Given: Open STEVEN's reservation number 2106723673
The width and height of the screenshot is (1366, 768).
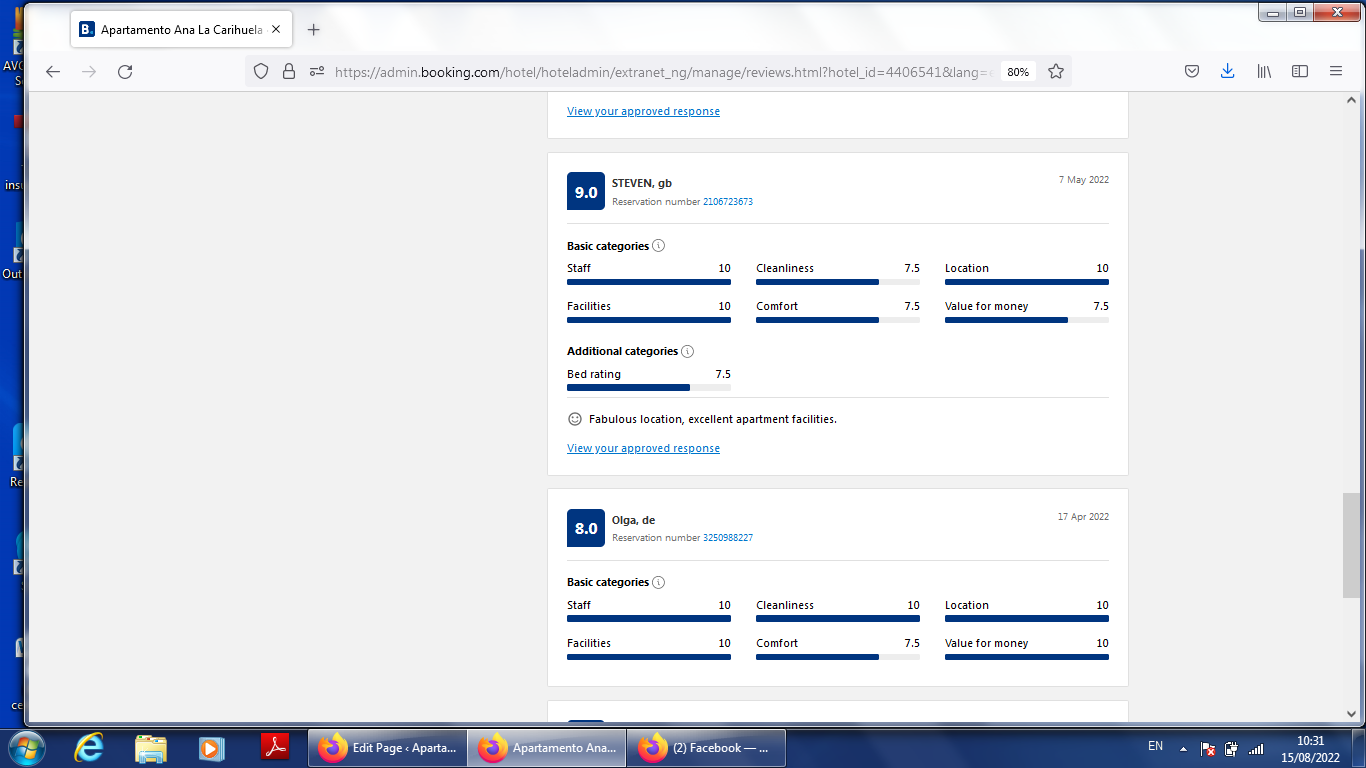Looking at the screenshot, I should (x=727, y=202).
